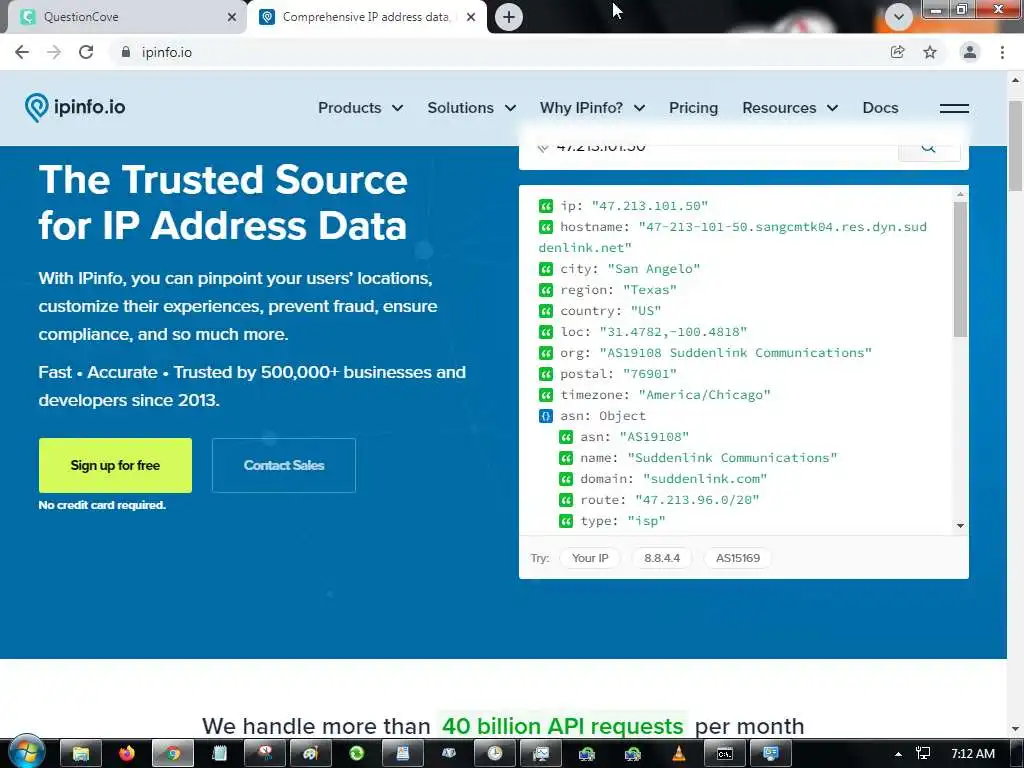The height and width of the screenshot is (768, 1024).
Task: Click the quote icon beside region field
Action: click(546, 290)
